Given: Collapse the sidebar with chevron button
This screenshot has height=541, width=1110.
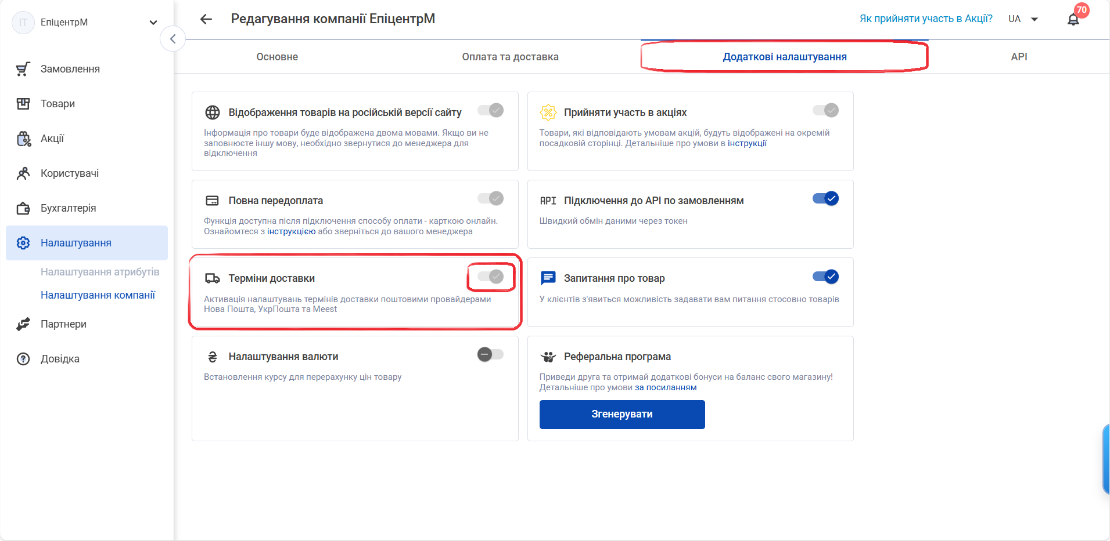Looking at the screenshot, I should pos(173,38).
